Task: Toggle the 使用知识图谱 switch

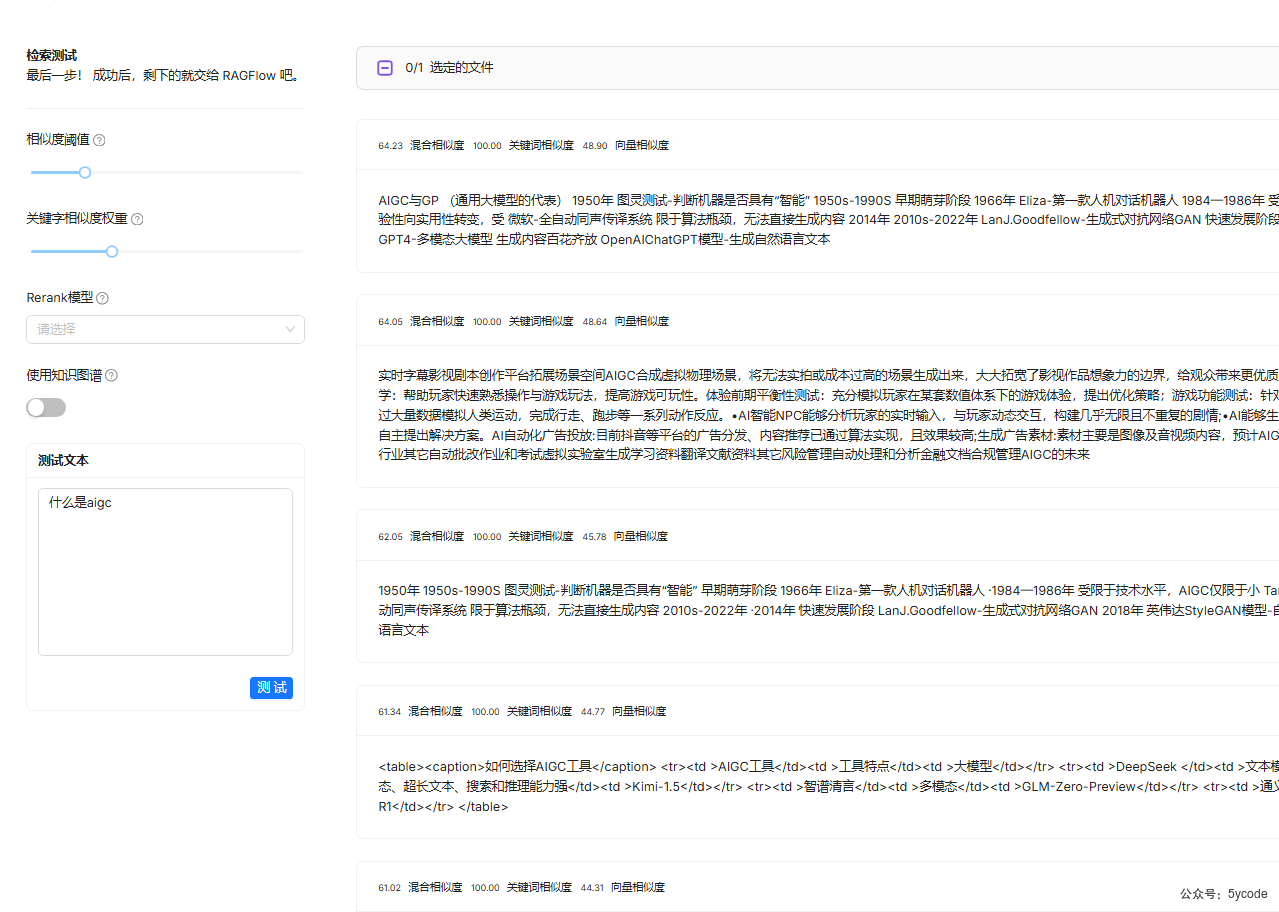Action: pyautogui.click(x=46, y=408)
